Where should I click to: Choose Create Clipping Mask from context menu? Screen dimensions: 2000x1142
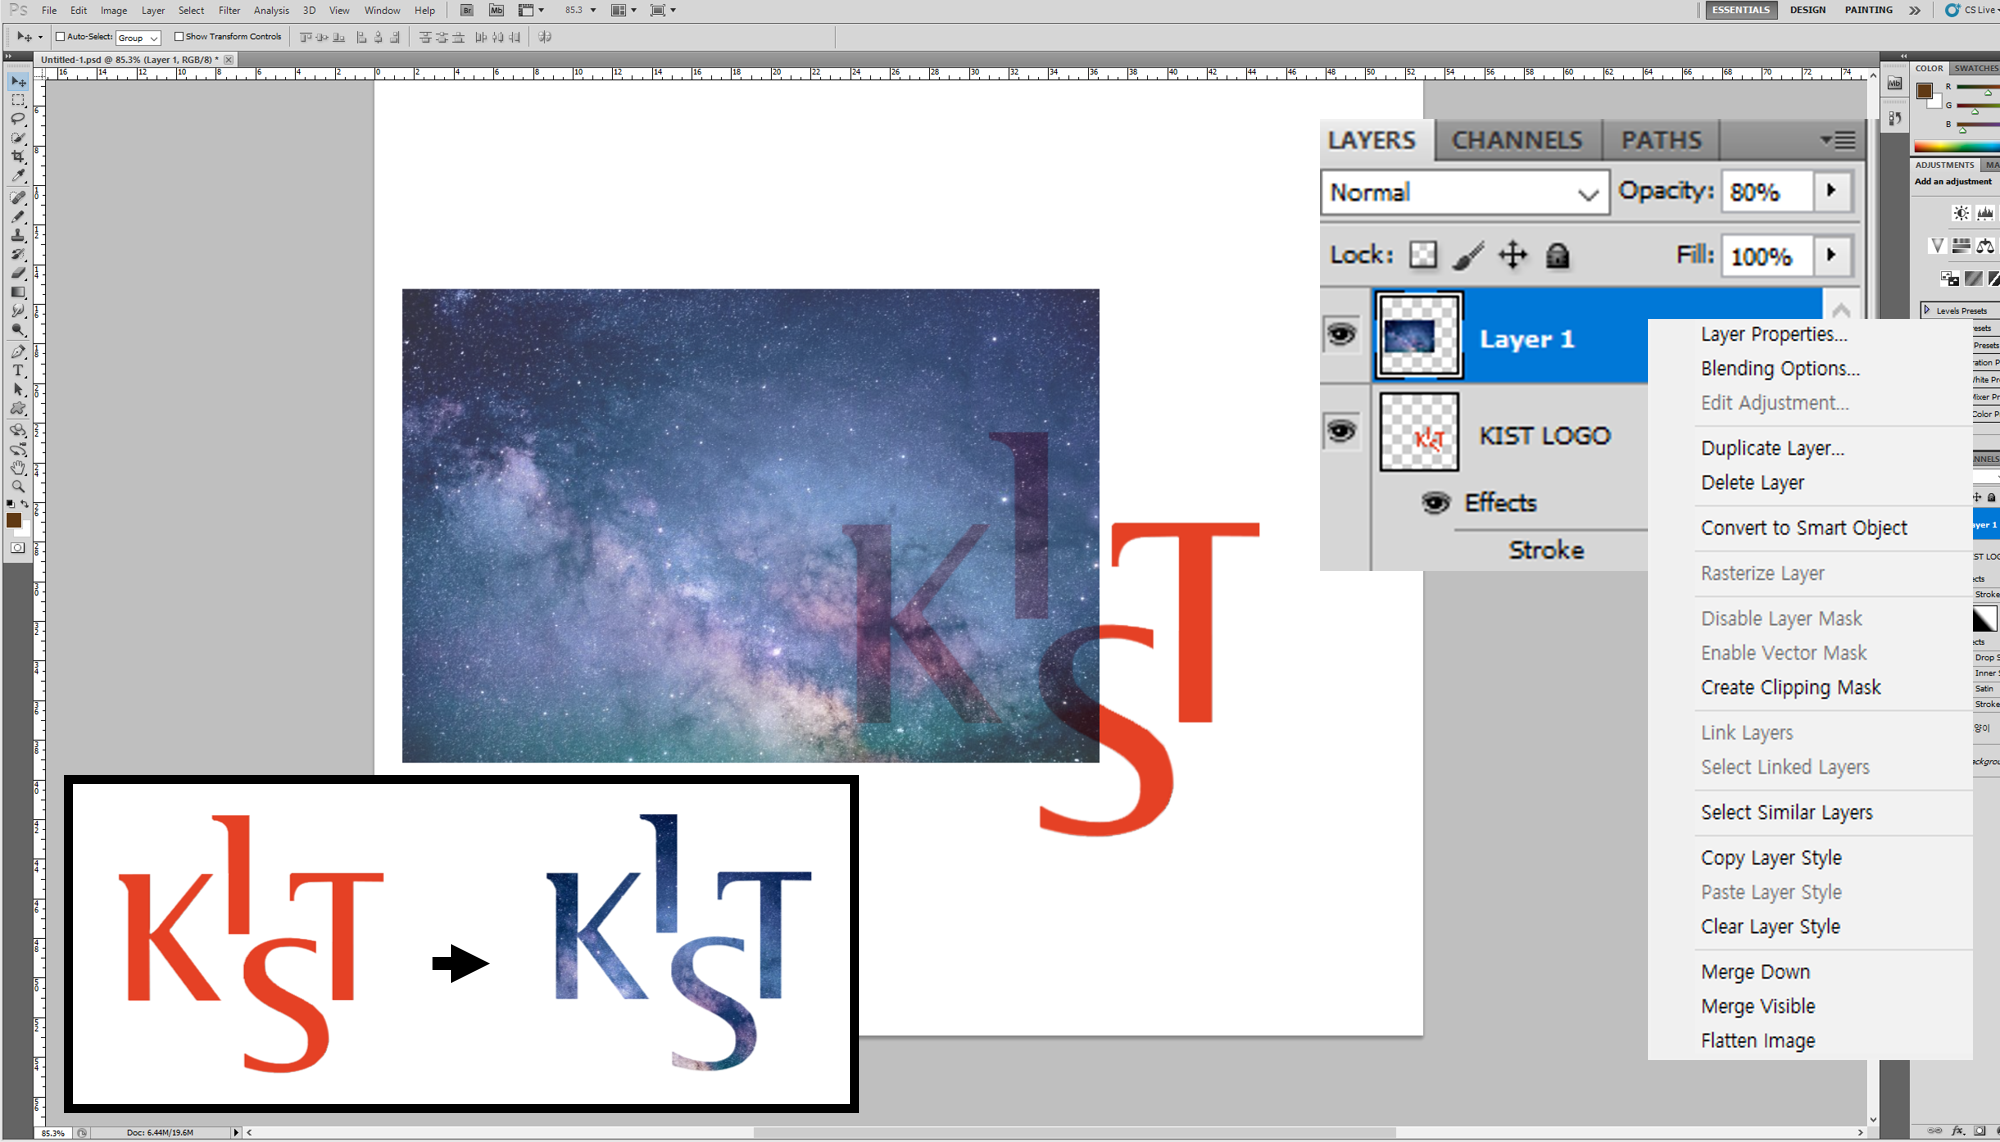click(x=1790, y=687)
